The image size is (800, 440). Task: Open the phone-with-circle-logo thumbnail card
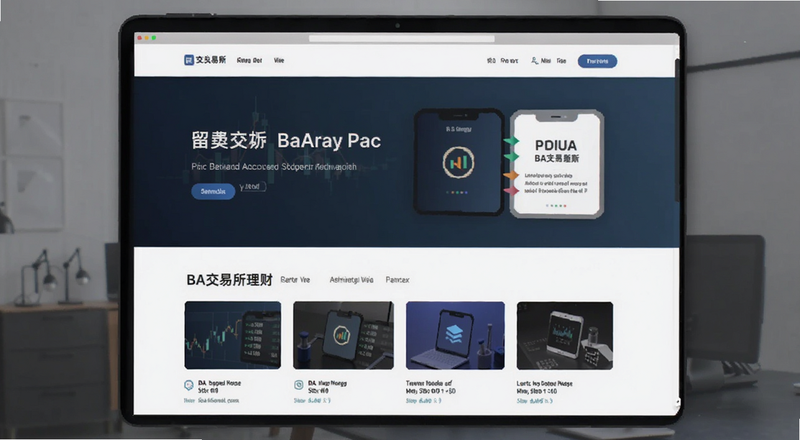[x=343, y=335]
